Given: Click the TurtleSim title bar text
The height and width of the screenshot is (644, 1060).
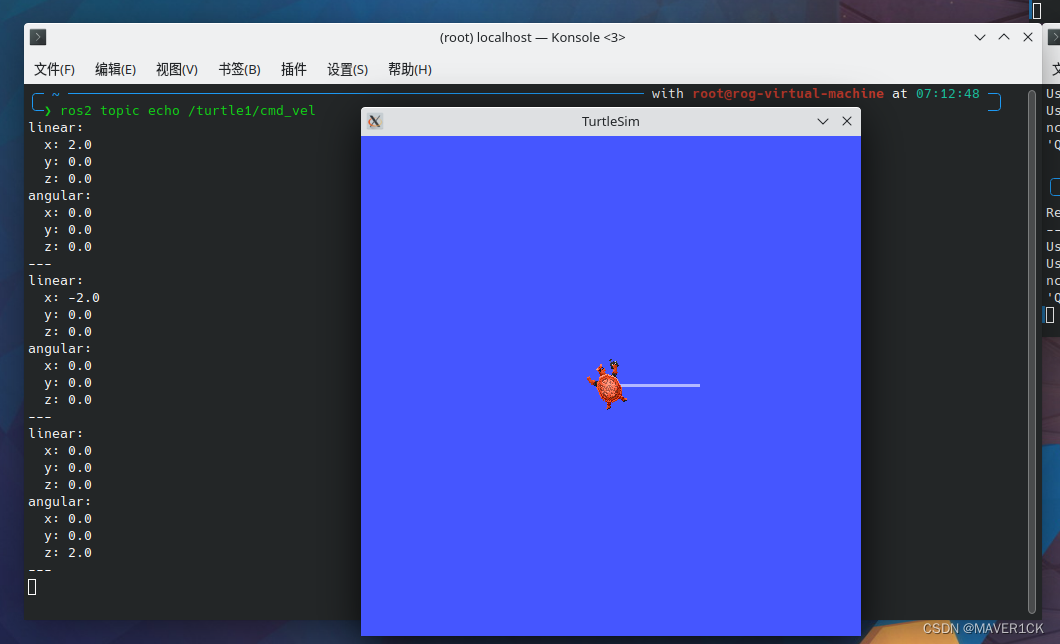Looking at the screenshot, I should coord(610,122).
